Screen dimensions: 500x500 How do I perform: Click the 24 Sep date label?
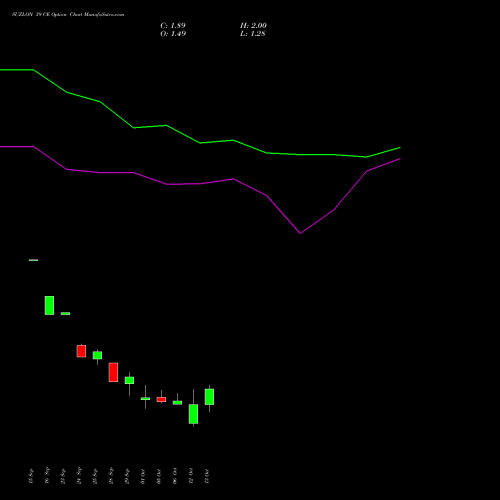pos(79,476)
